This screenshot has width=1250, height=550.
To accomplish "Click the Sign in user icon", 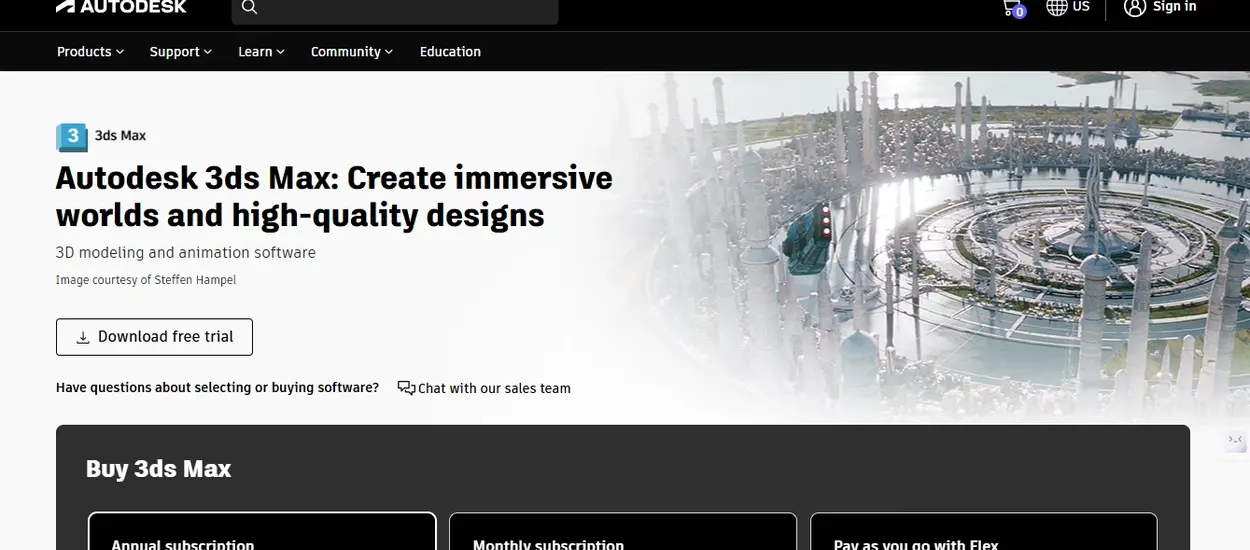I will coord(1134,8).
